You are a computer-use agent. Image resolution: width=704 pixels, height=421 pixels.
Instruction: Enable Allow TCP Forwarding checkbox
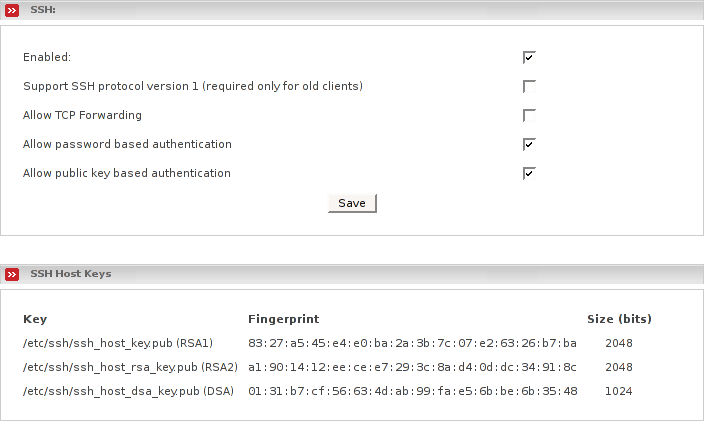coord(529,115)
